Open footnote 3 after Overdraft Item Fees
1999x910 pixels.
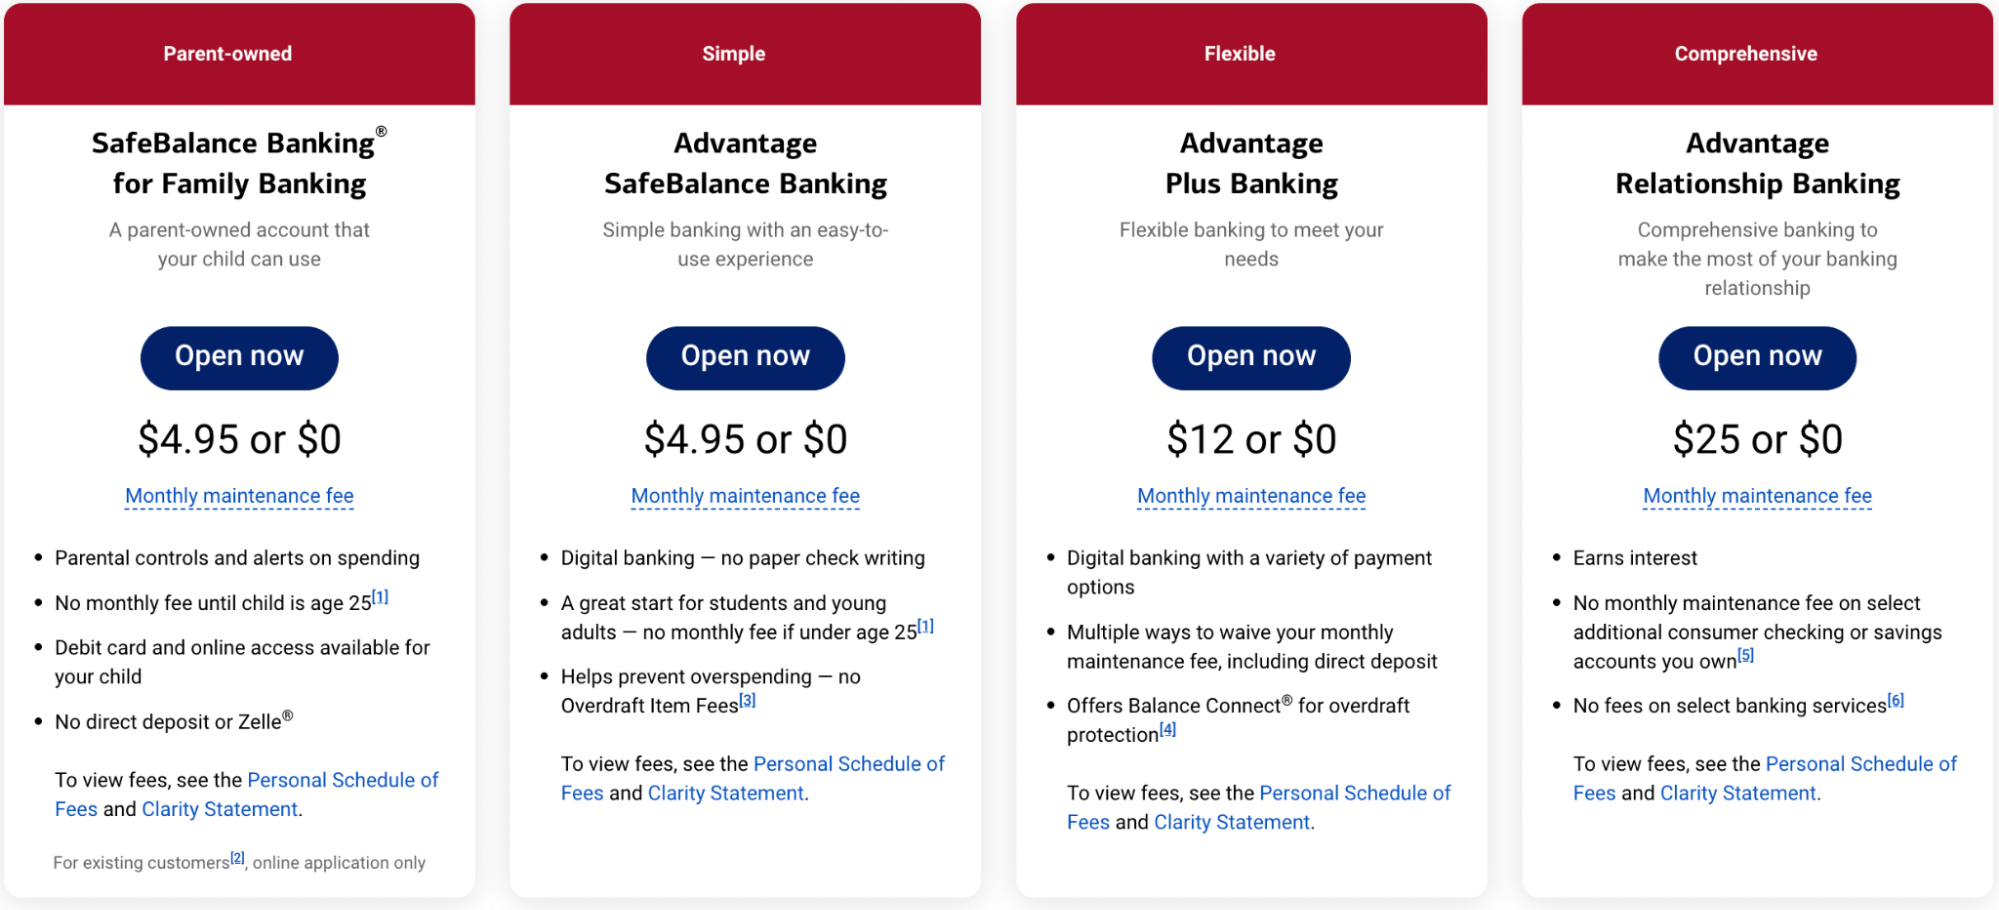747,700
